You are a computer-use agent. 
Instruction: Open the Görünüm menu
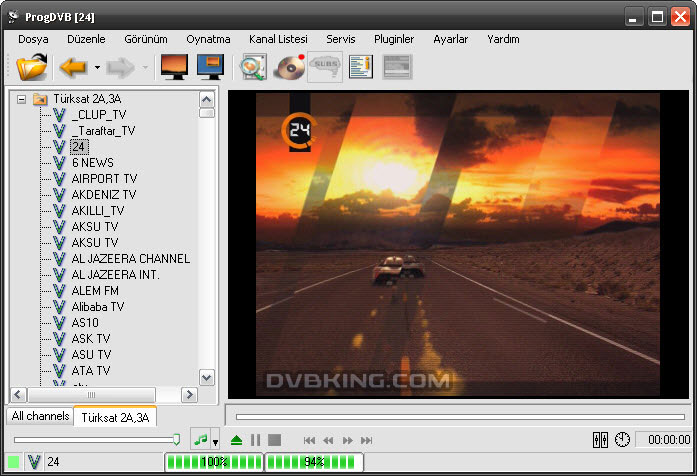pos(146,40)
